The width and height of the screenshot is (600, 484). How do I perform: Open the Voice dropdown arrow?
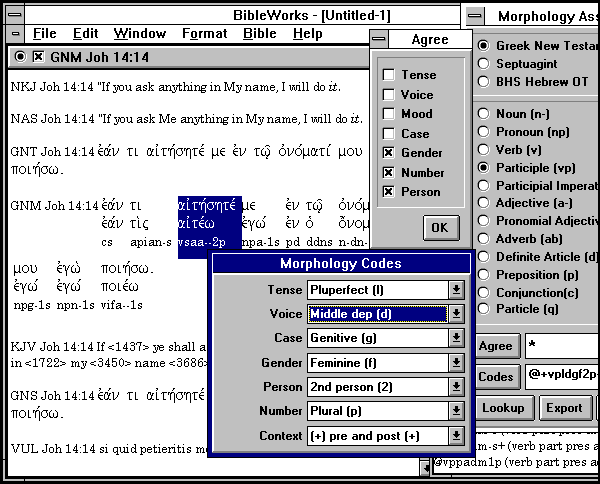pyautogui.click(x=456, y=314)
